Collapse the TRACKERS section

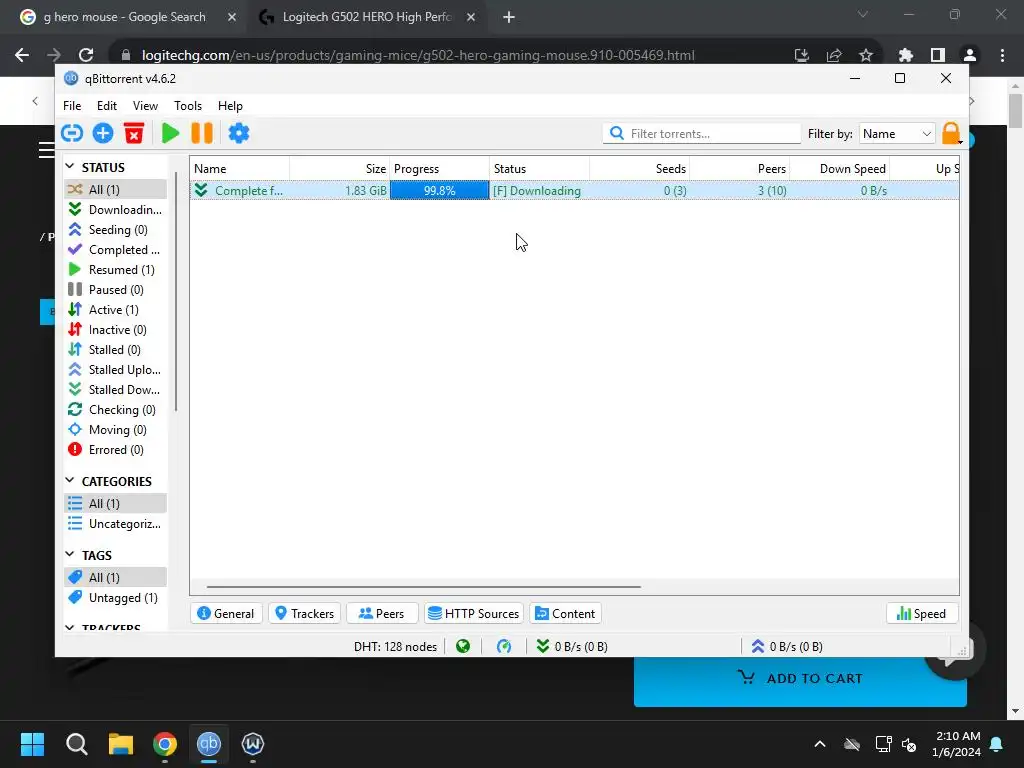click(70, 627)
